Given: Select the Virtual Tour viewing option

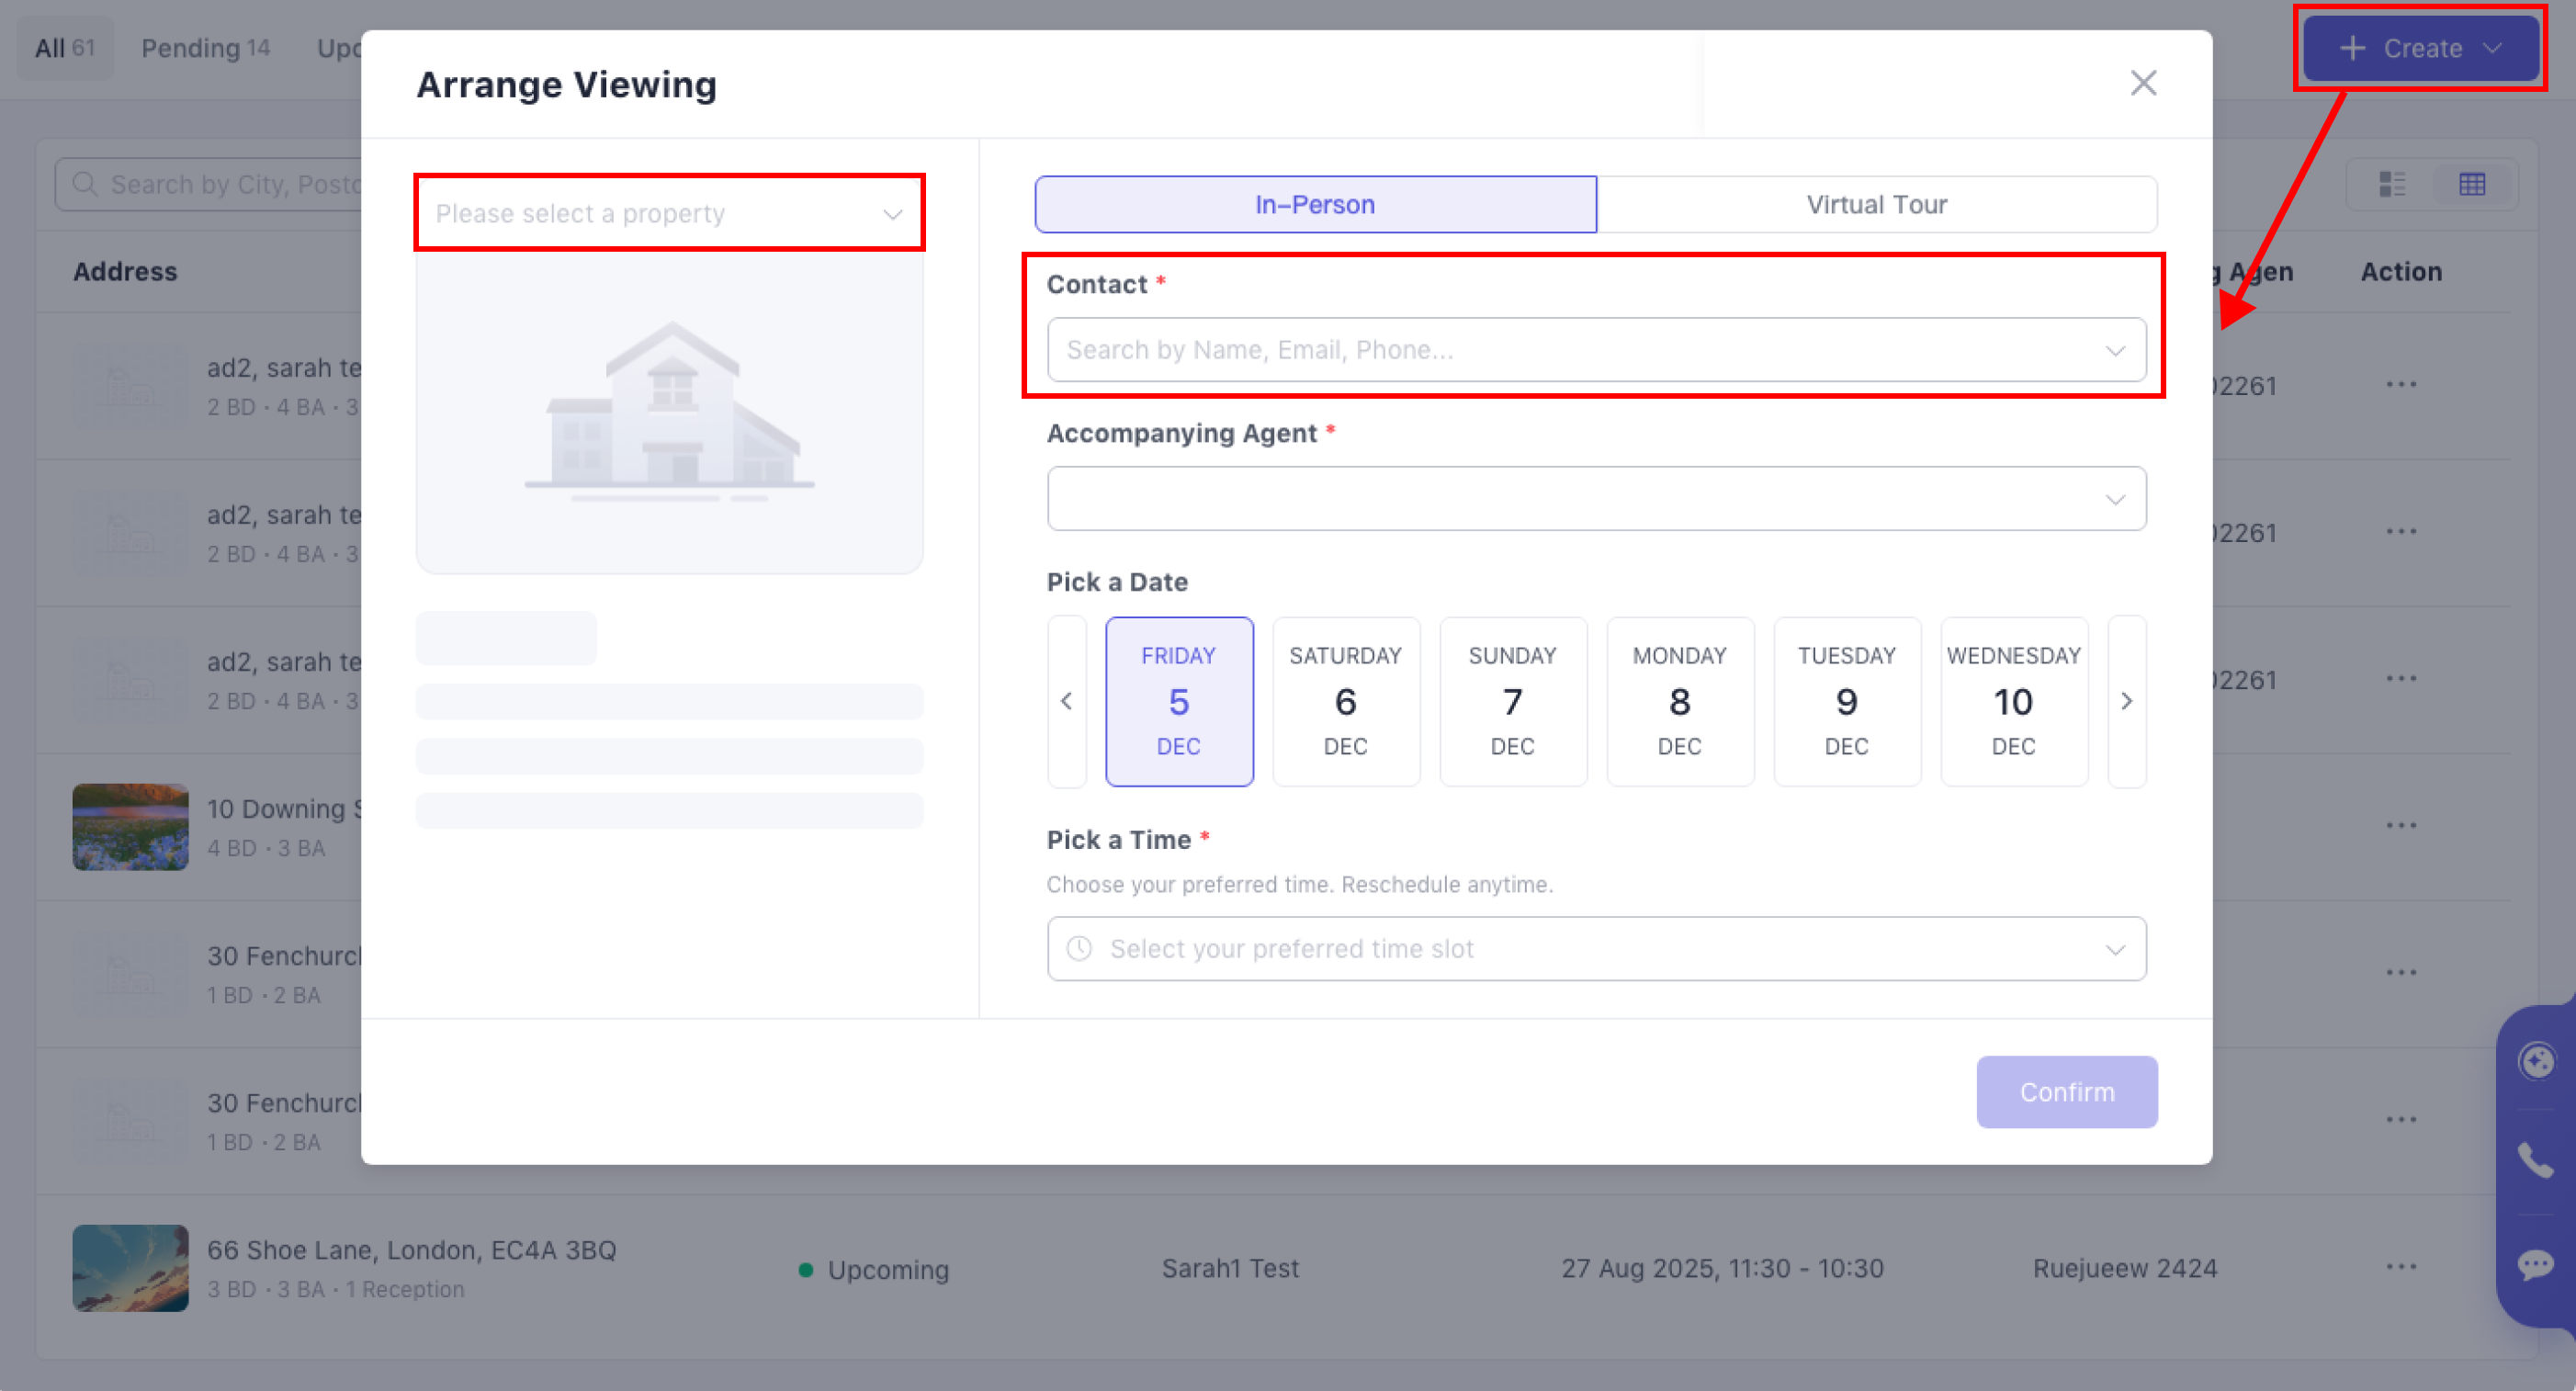Looking at the screenshot, I should 1876,205.
